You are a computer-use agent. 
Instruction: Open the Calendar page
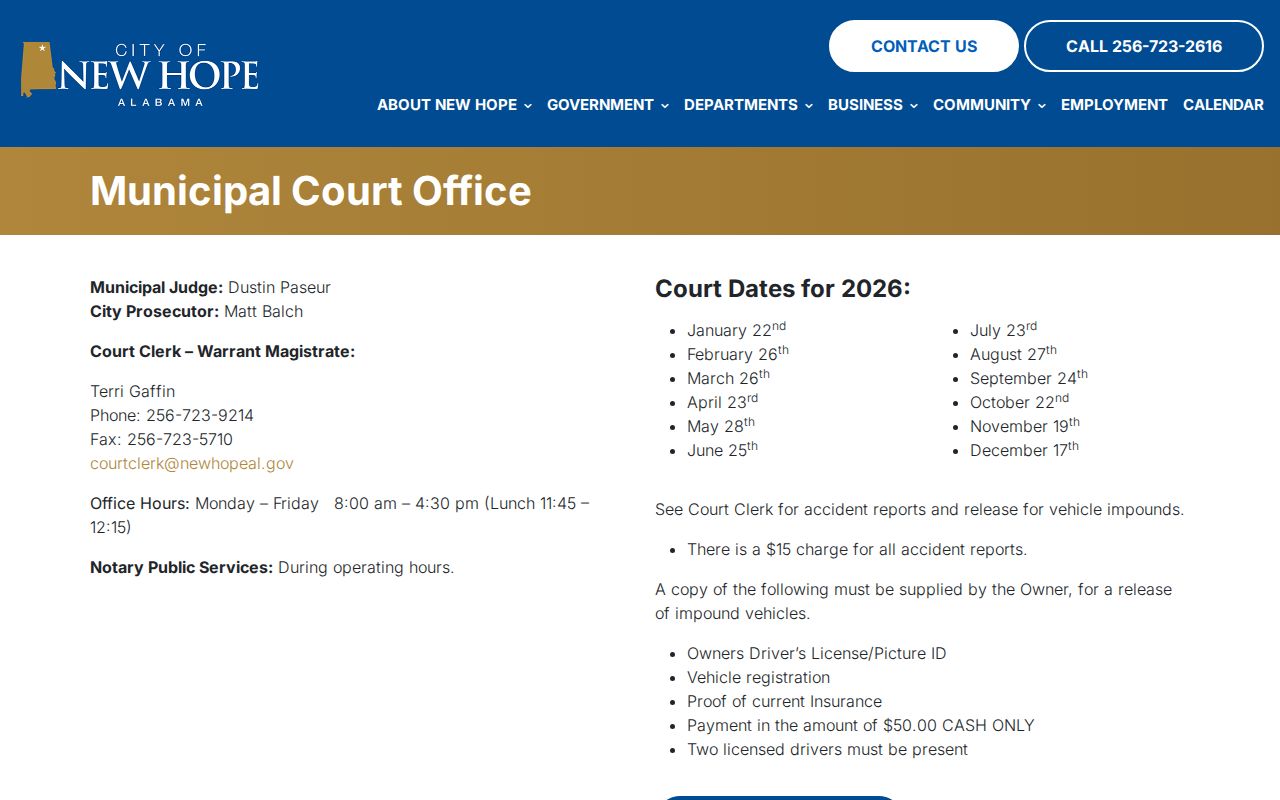1223,105
